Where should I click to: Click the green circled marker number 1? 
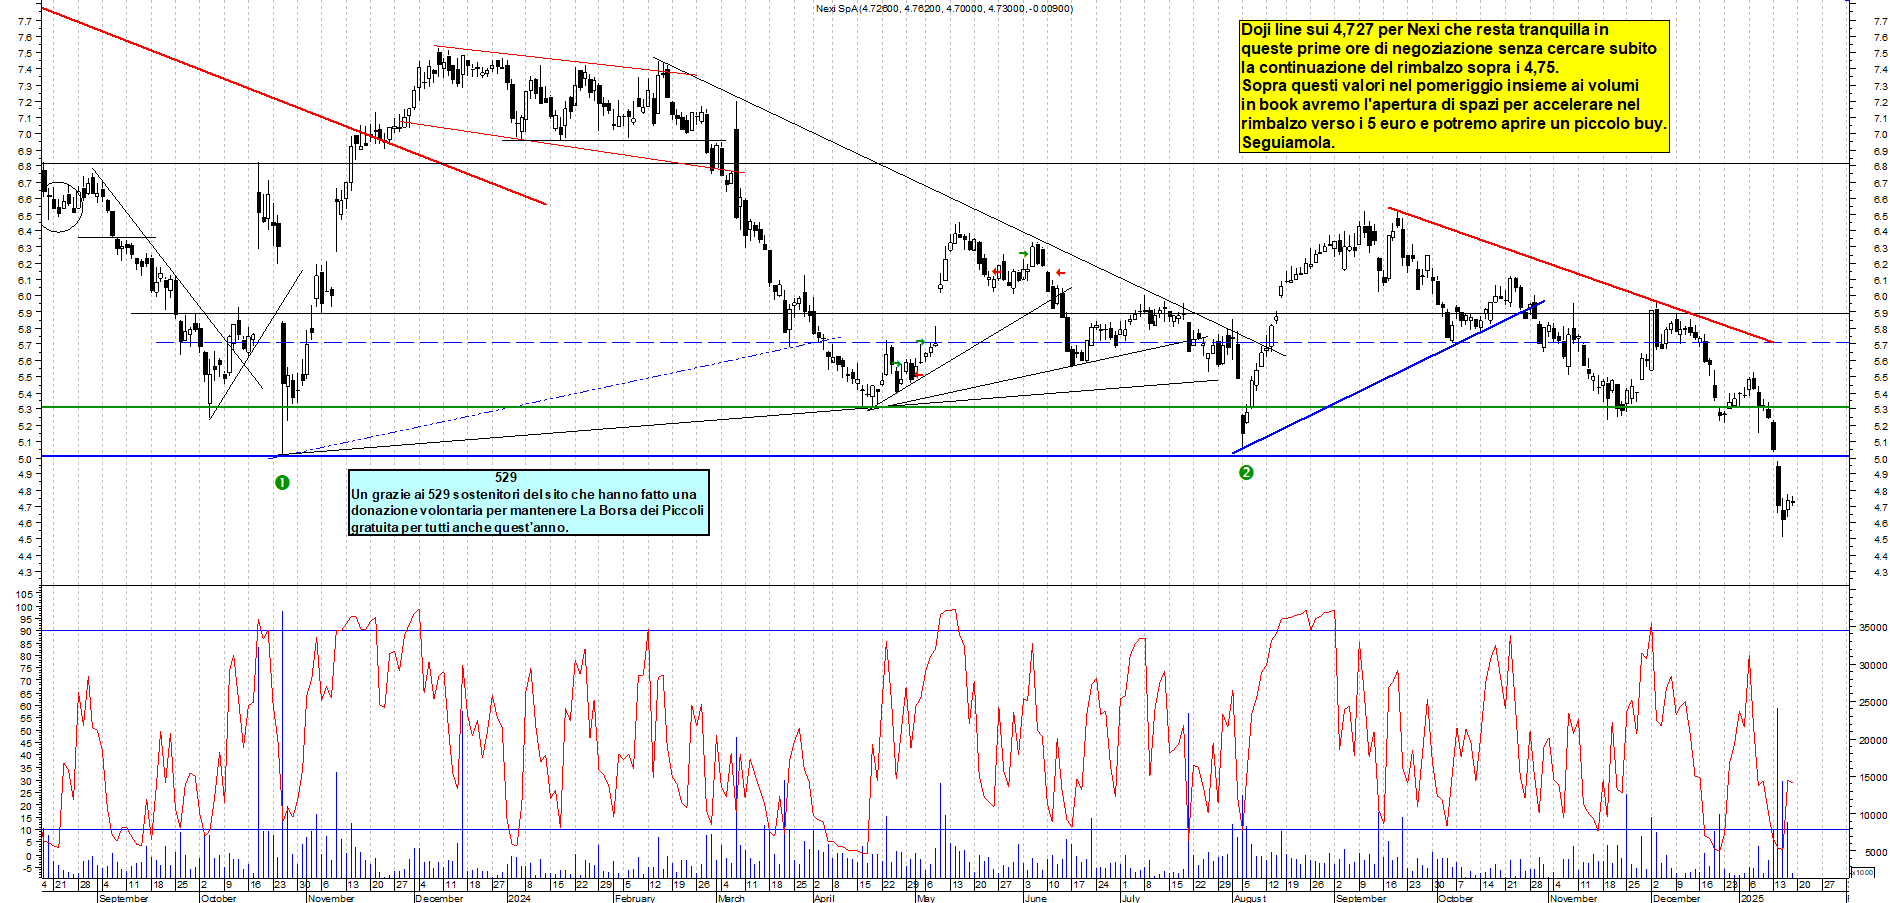pyautogui.click(x=282, y=483)
